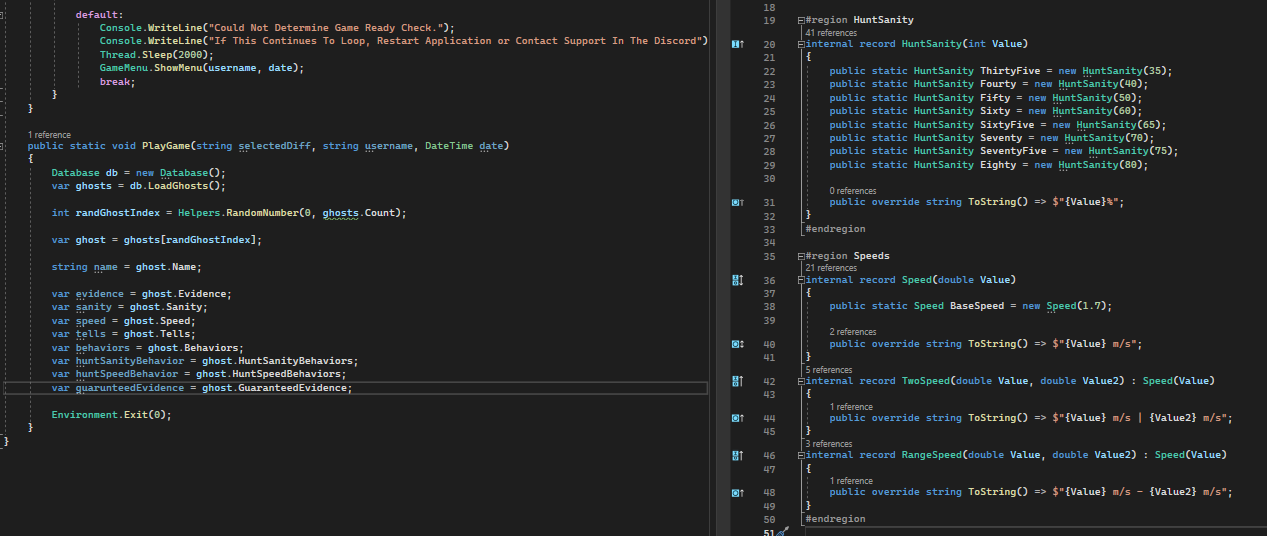1267x536 pixels.
Task: Collapse the RangeSpeed record body
Action: pyautogui.click(x=800, y=455)
